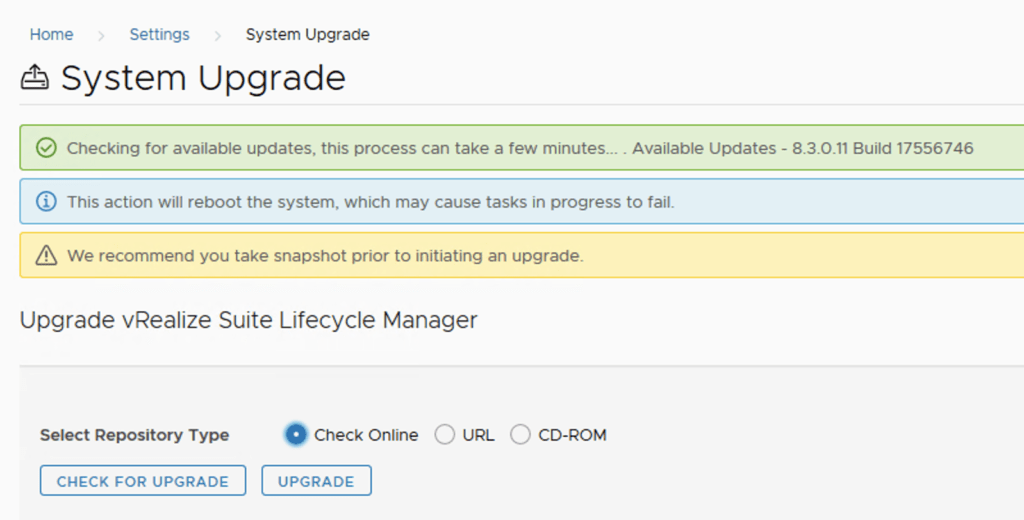Open Settings from the breadcrumb
The height and width of the screenshot is (520, 1024).
(159, 34)
